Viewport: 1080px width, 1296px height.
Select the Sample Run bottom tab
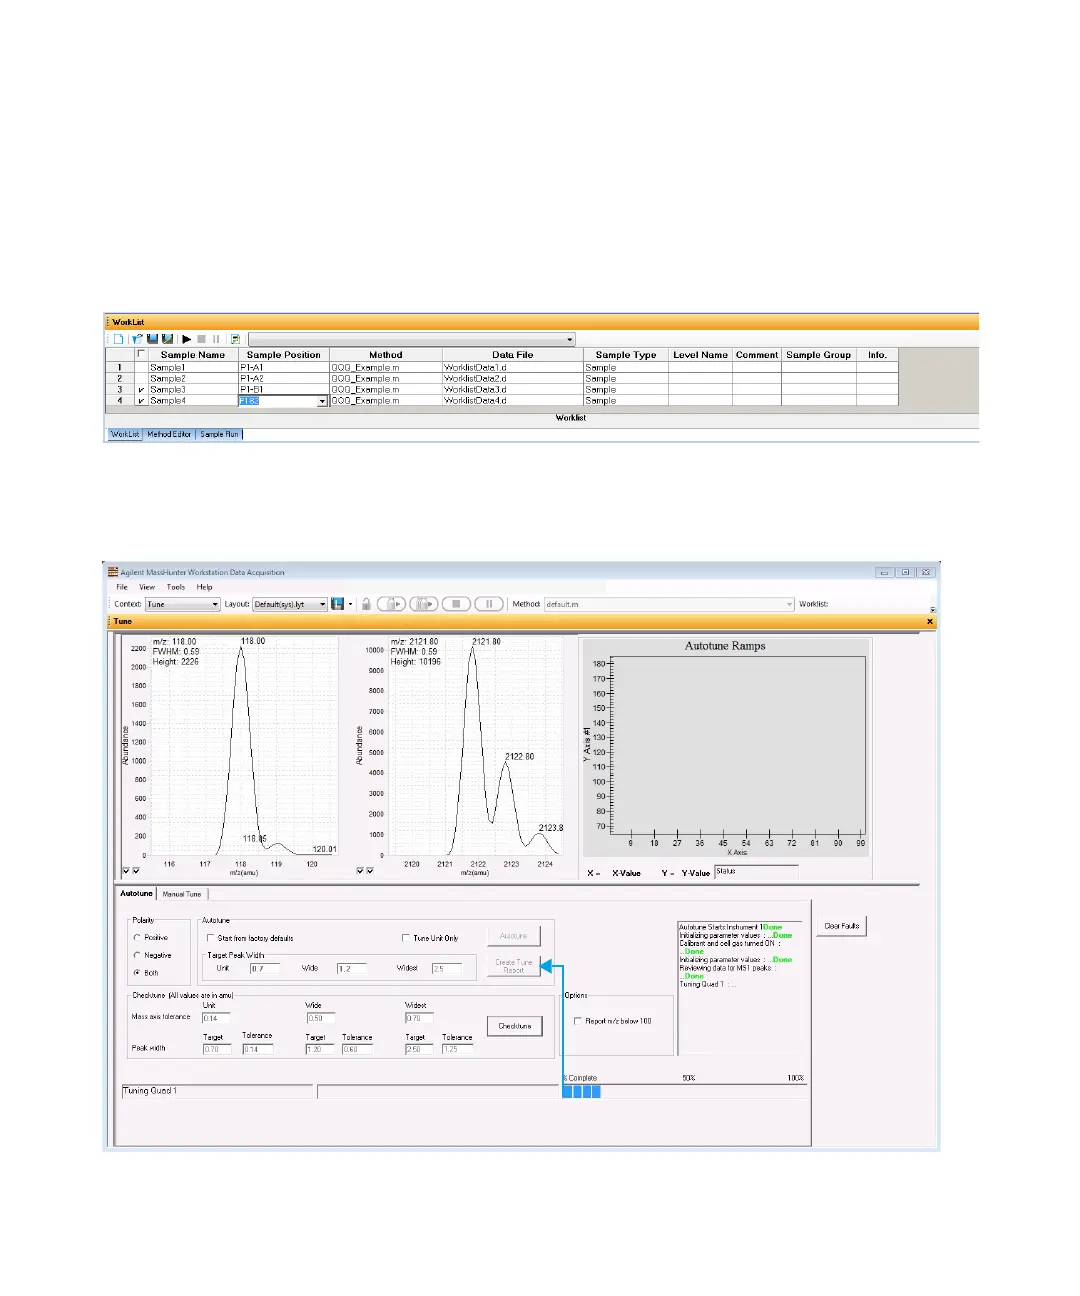(219, 434)
